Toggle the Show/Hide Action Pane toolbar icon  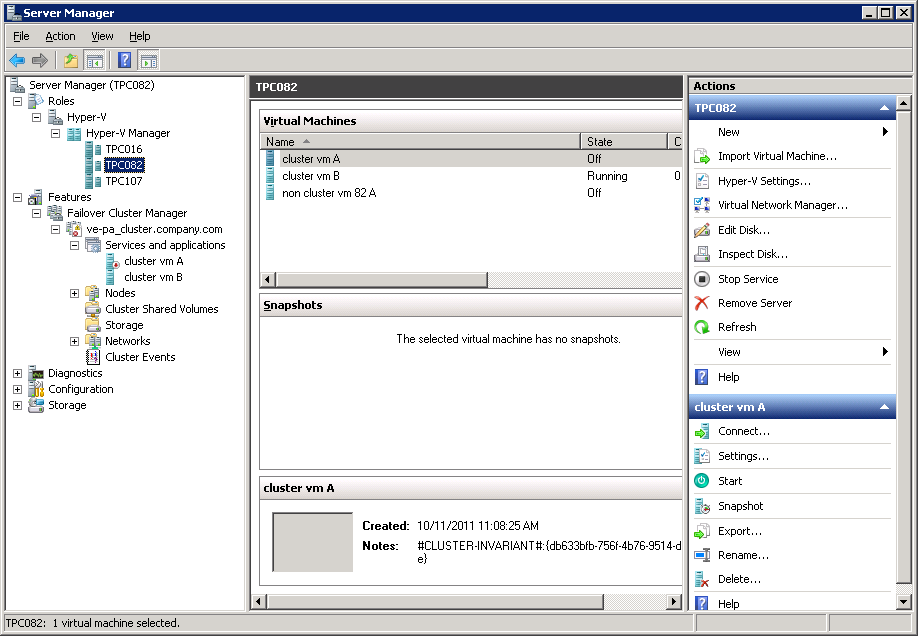(x=149, y=60)
